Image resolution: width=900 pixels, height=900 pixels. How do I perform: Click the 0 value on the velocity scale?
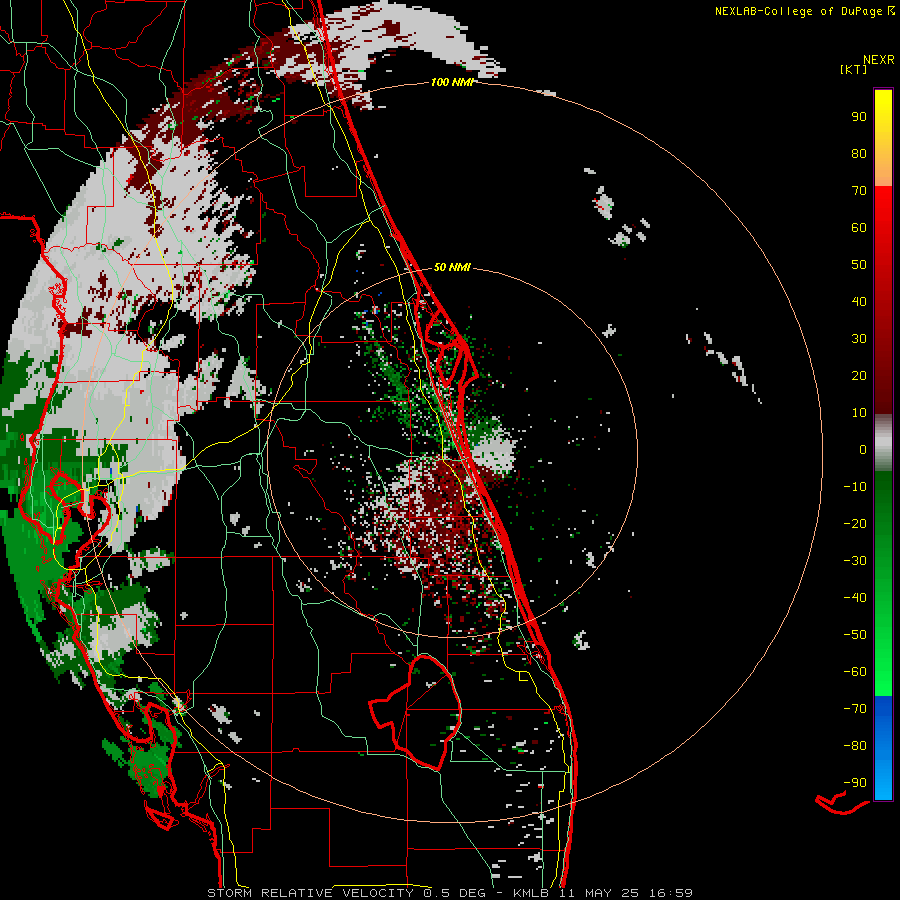[863, 450]
